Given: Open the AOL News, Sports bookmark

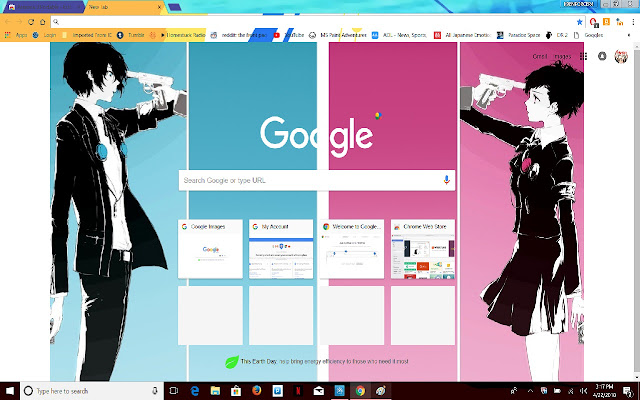Looking at the screenshot, I should 400,36.
